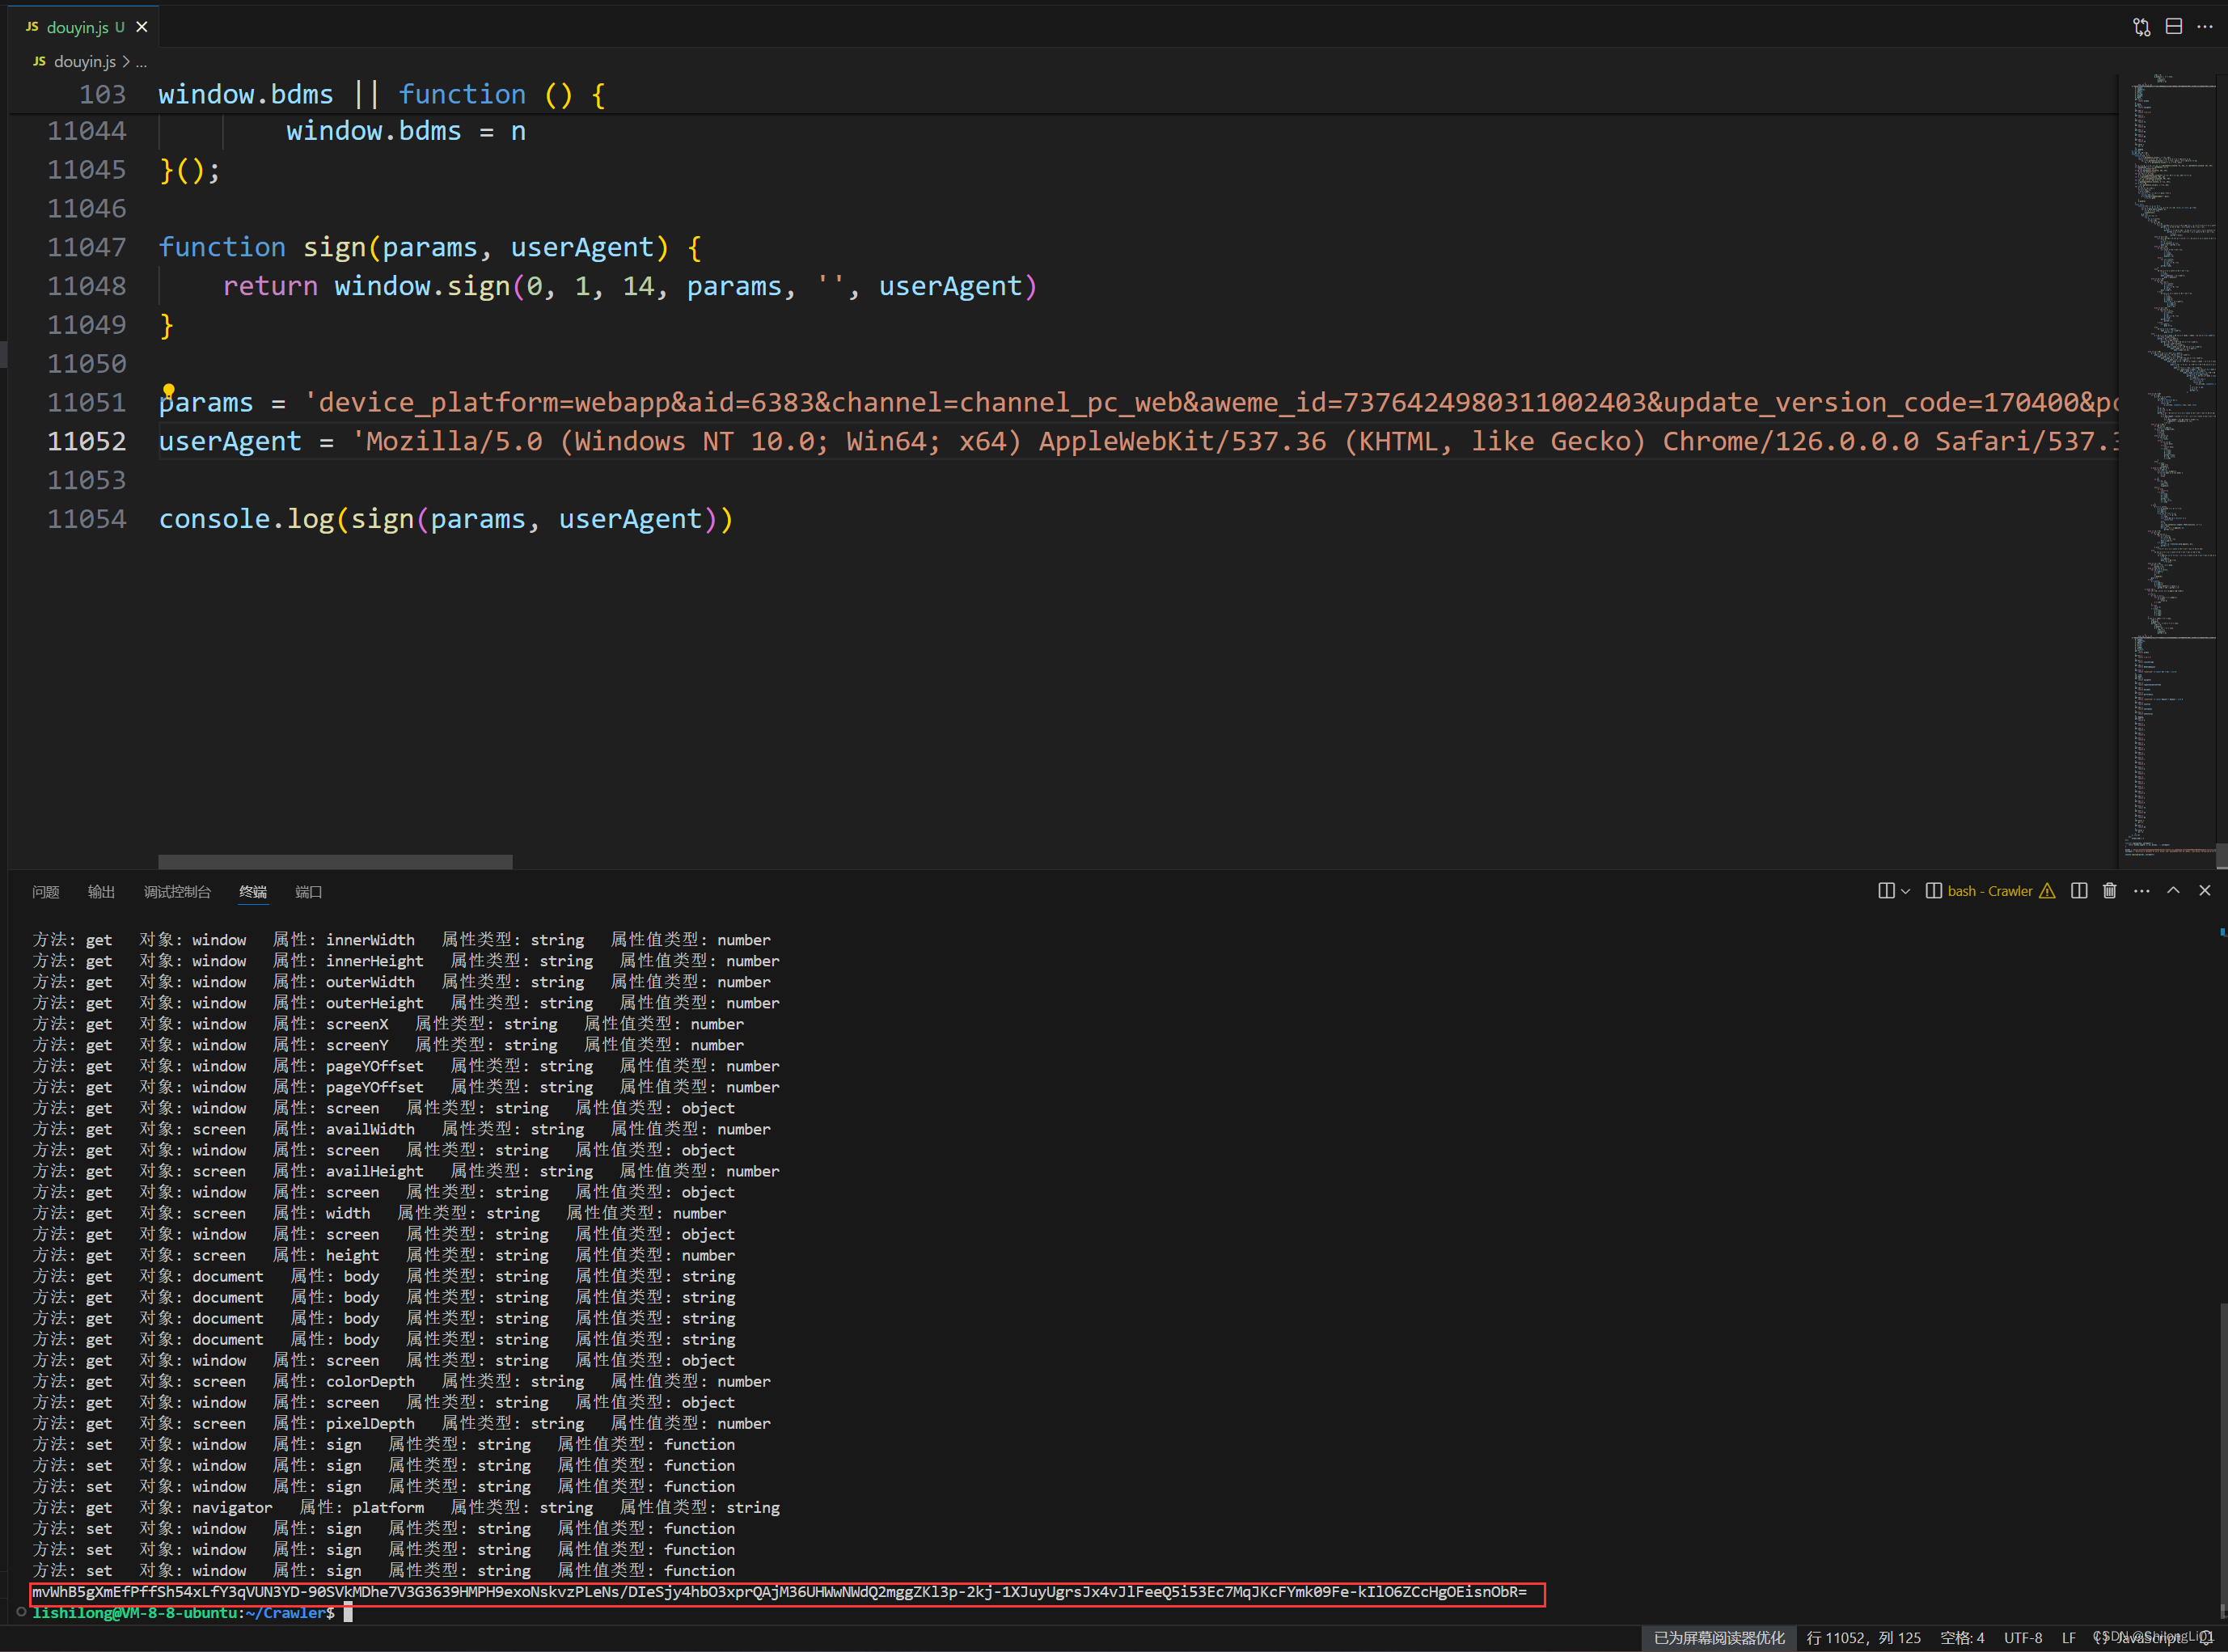Switch to the 端口 panel tab
This screenshot has height=1652, width=2228.
(x=309, y=892)
